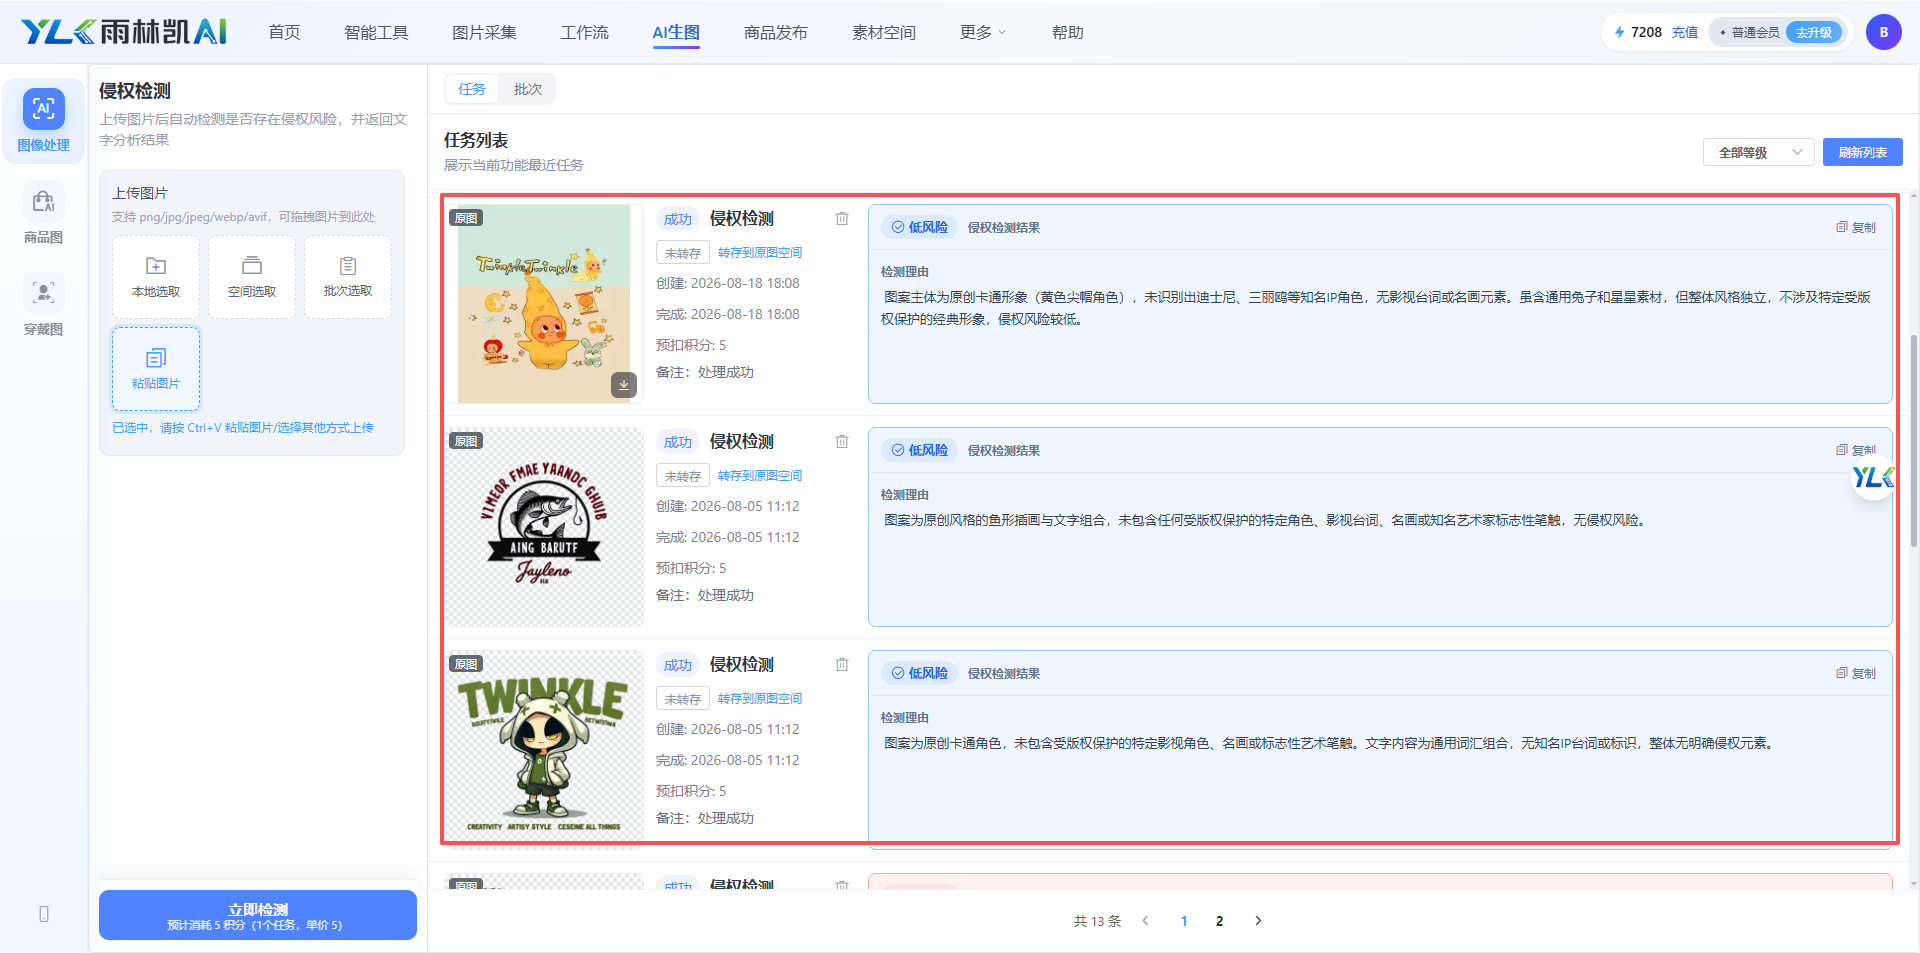Click 转存到原图空间 for the fish logo task

point(760,476)
